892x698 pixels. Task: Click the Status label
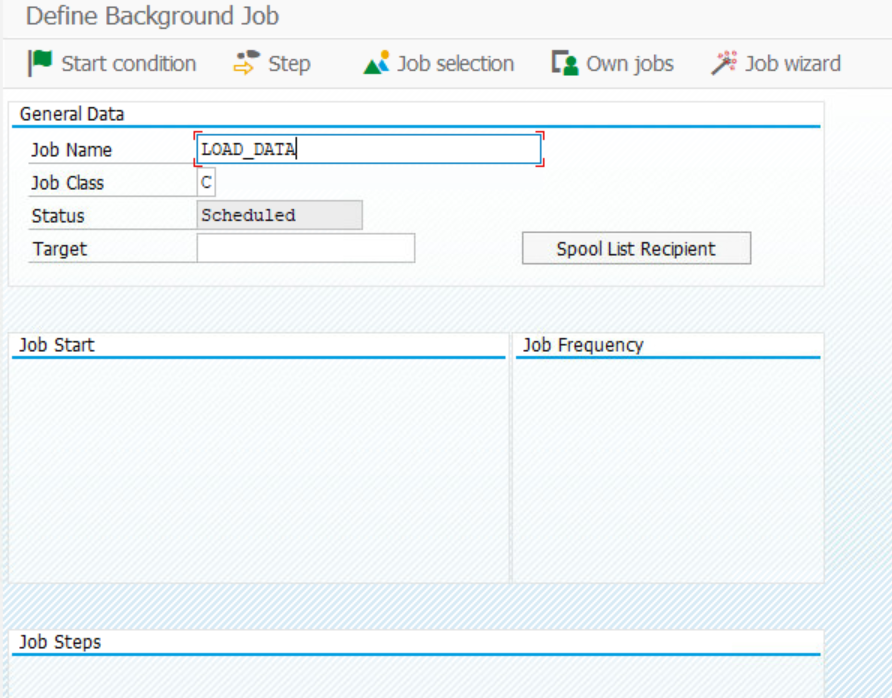coord(58,216)
